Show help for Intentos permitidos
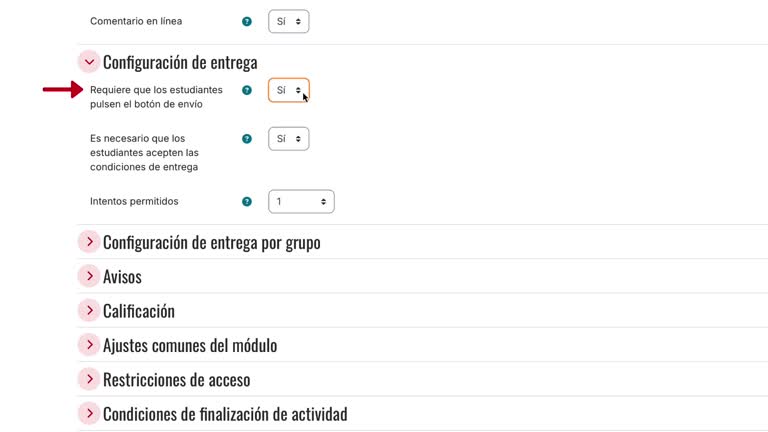 (247, 202)
